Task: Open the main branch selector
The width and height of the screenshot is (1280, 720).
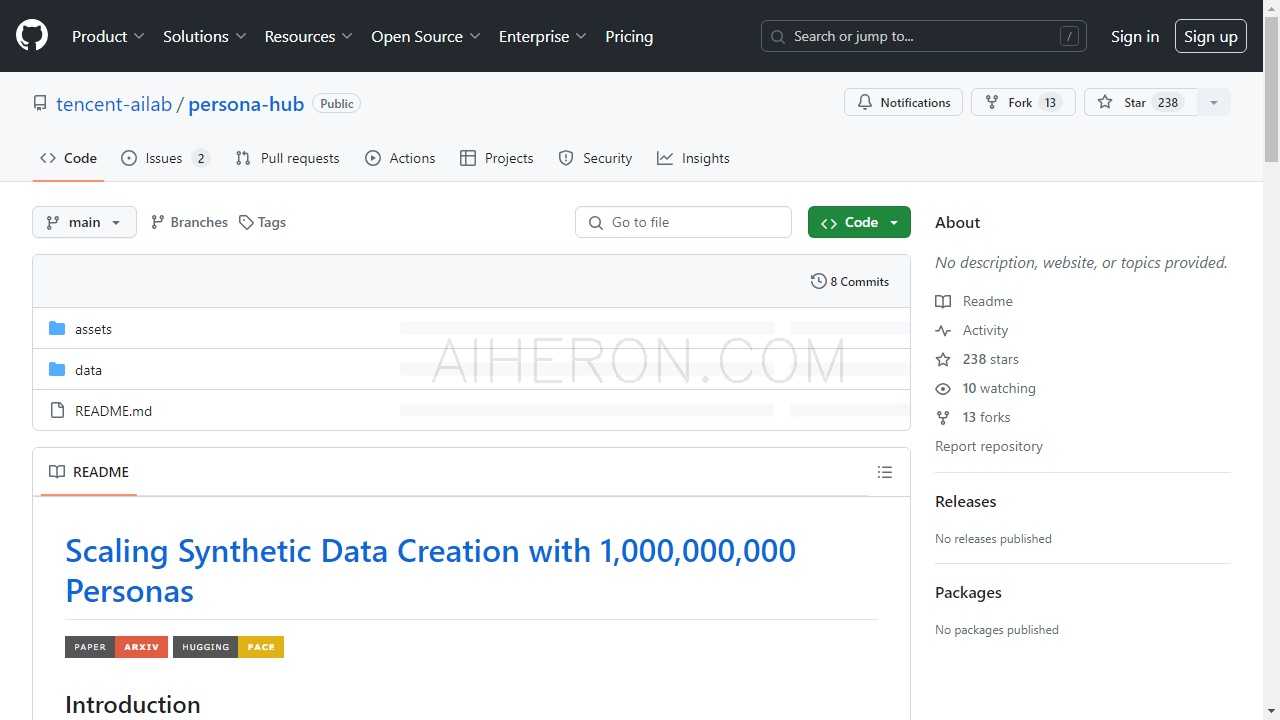Action: point(84,222)
